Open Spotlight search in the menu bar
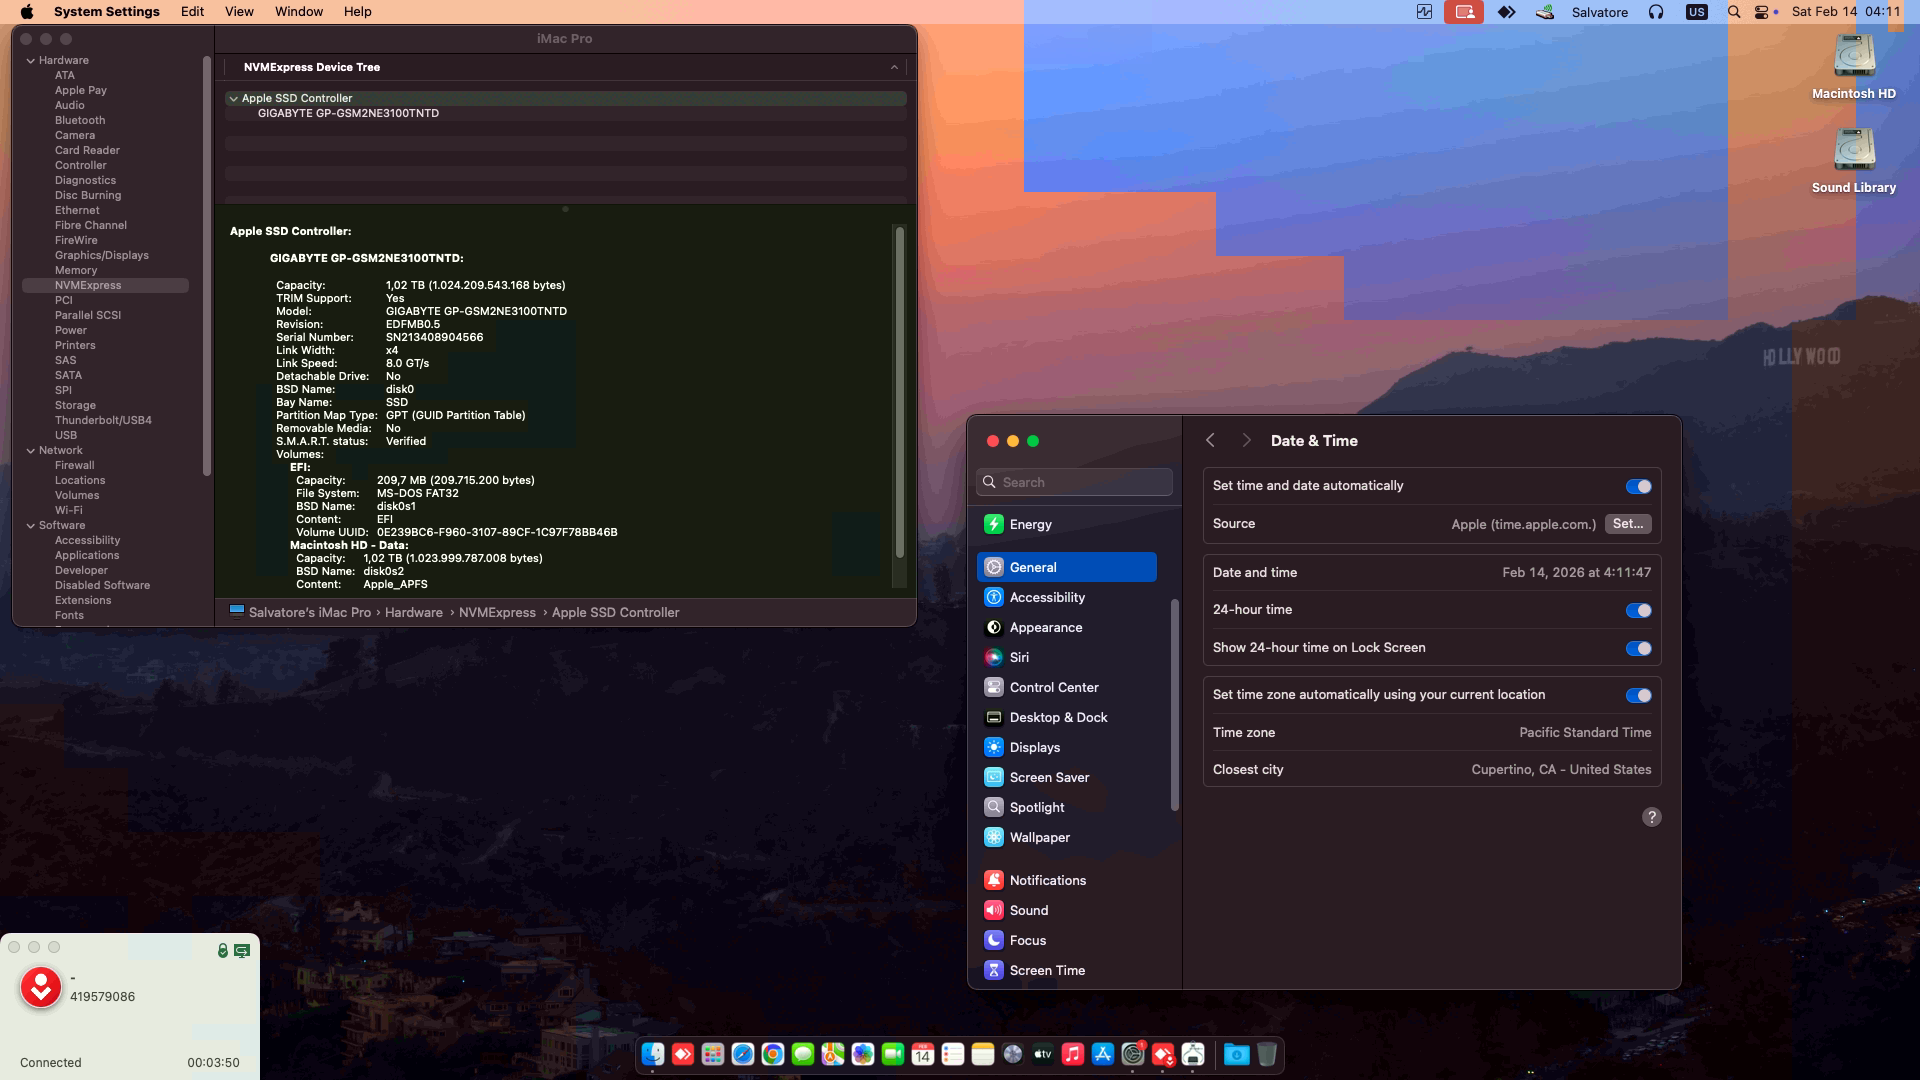 1734,12
